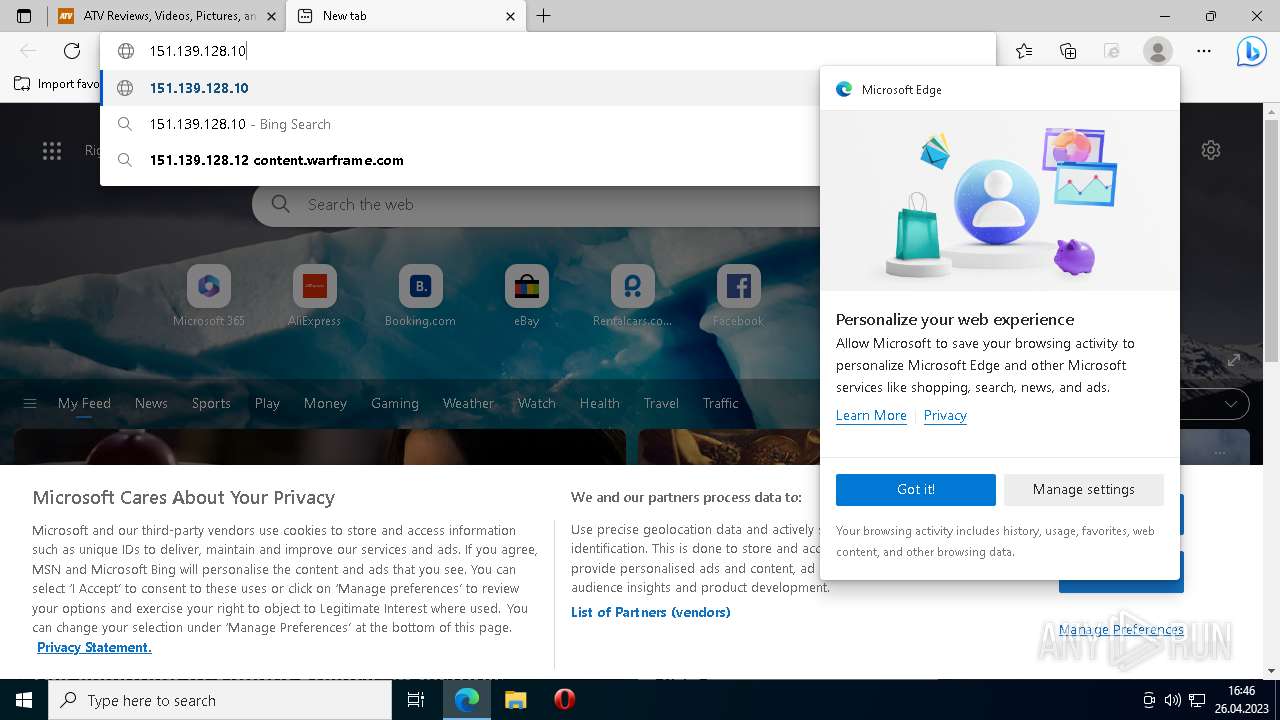Viewport: 1280px width, 720px height.
Task: Open Privacy Statement link
Action: click(94, 647)
